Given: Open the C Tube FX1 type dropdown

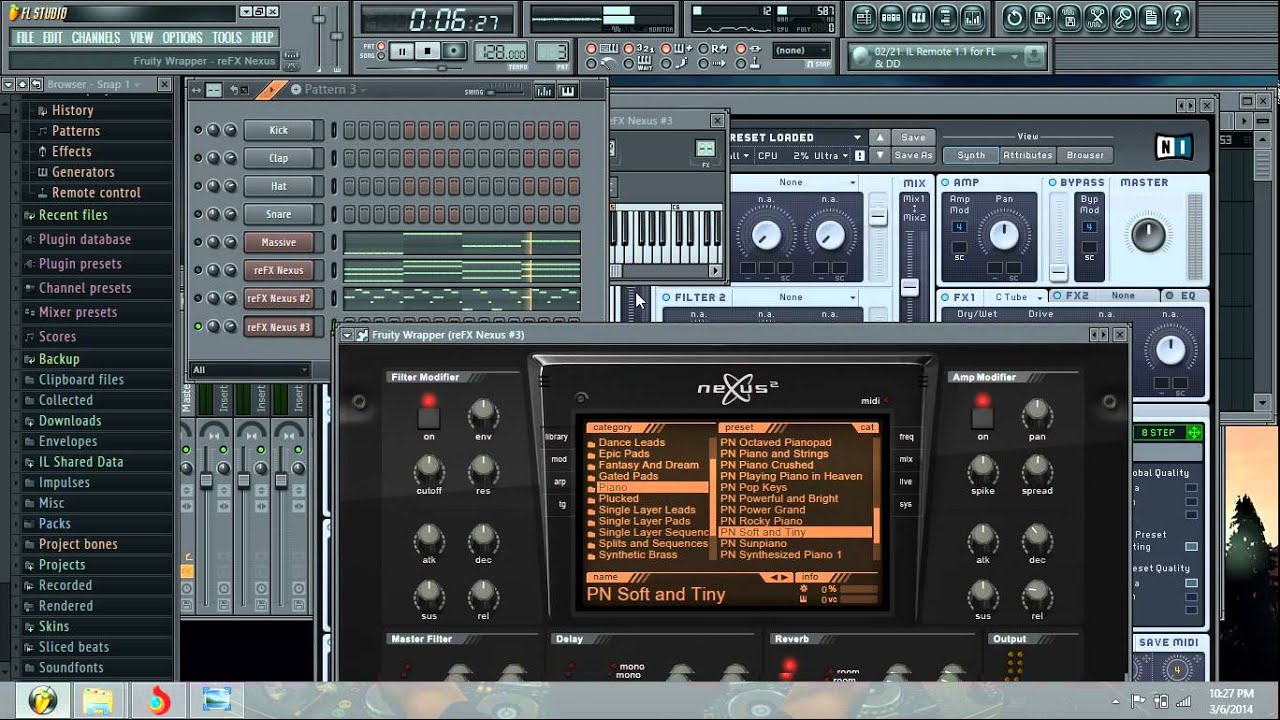Looking at the screenshot, I should (x=1017, y=297).
